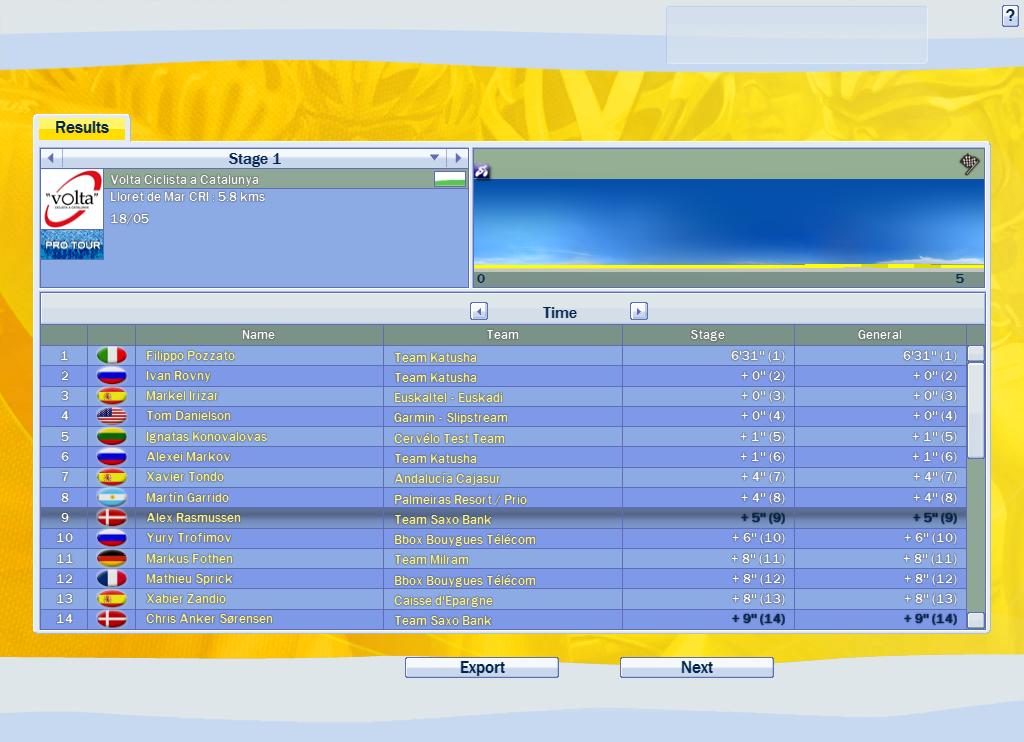
Task: Switch to previous classification before Time
Action: (479, 312)
